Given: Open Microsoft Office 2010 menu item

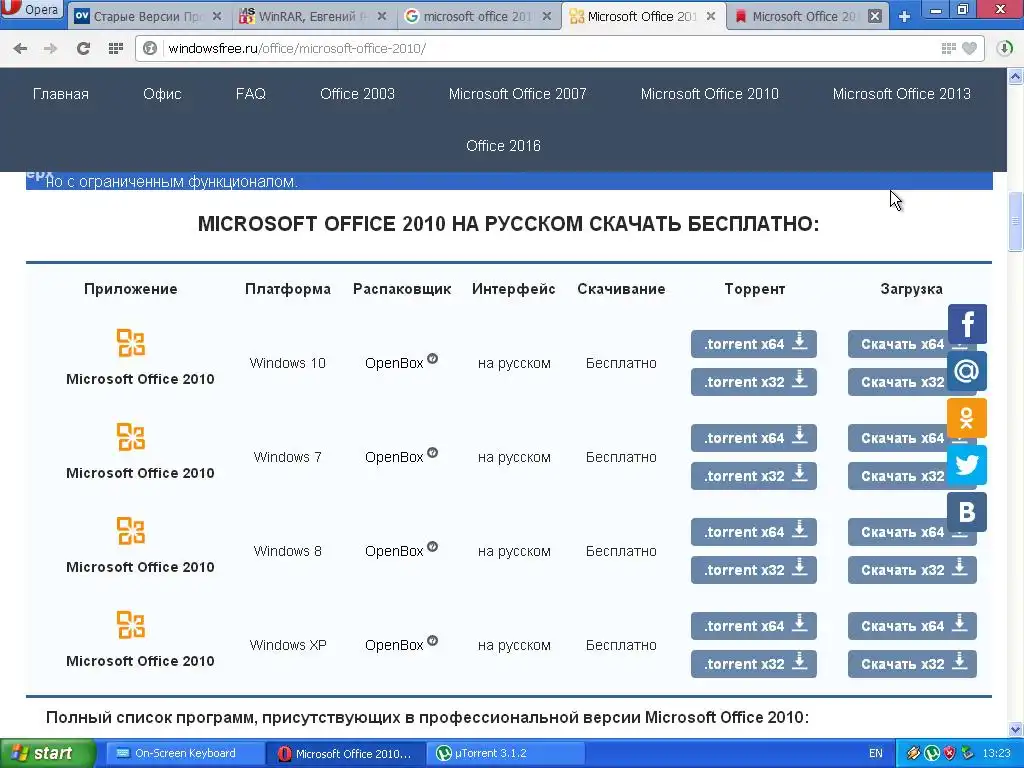Looking at the screenshot, I should click(x=709, y=94).
